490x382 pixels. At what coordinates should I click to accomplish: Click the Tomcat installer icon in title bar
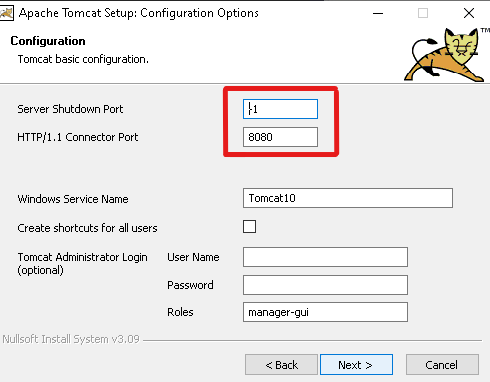point(6,13)
